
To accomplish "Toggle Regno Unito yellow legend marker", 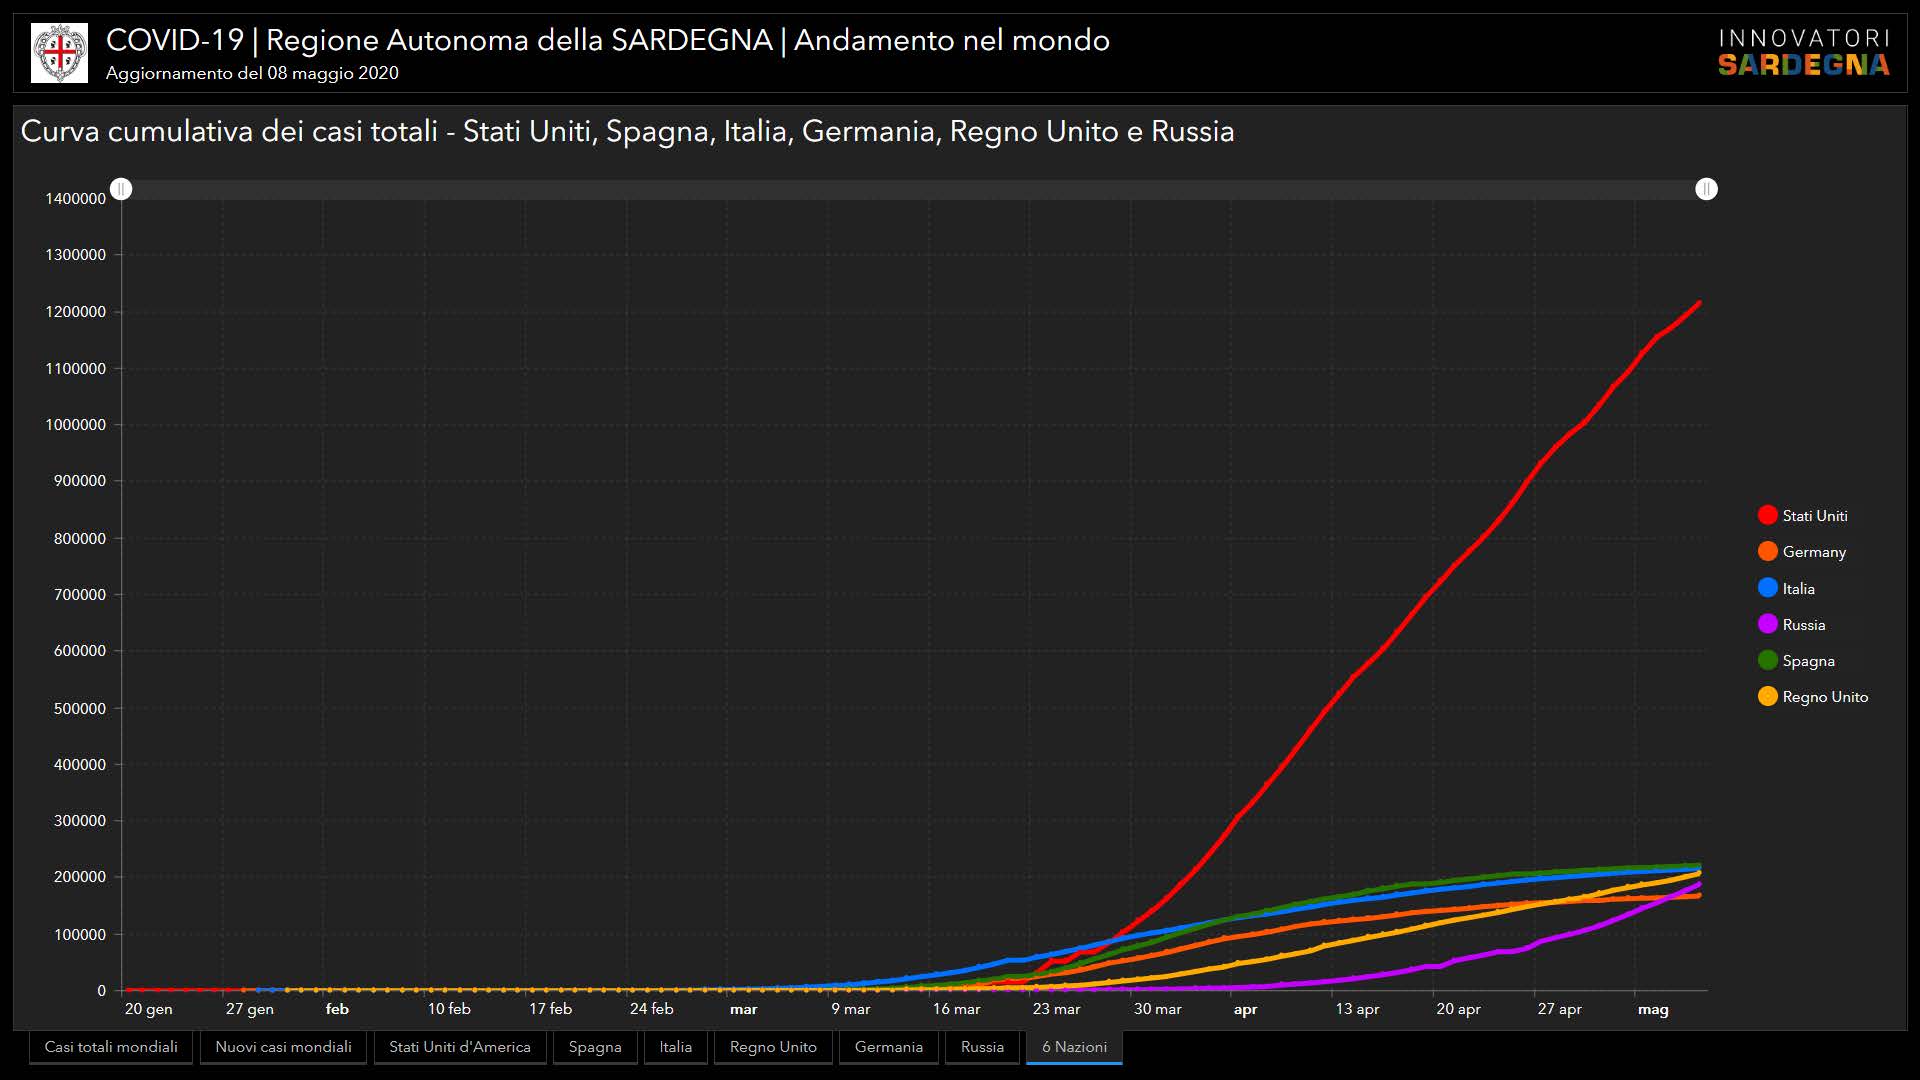I will 1767,696.
